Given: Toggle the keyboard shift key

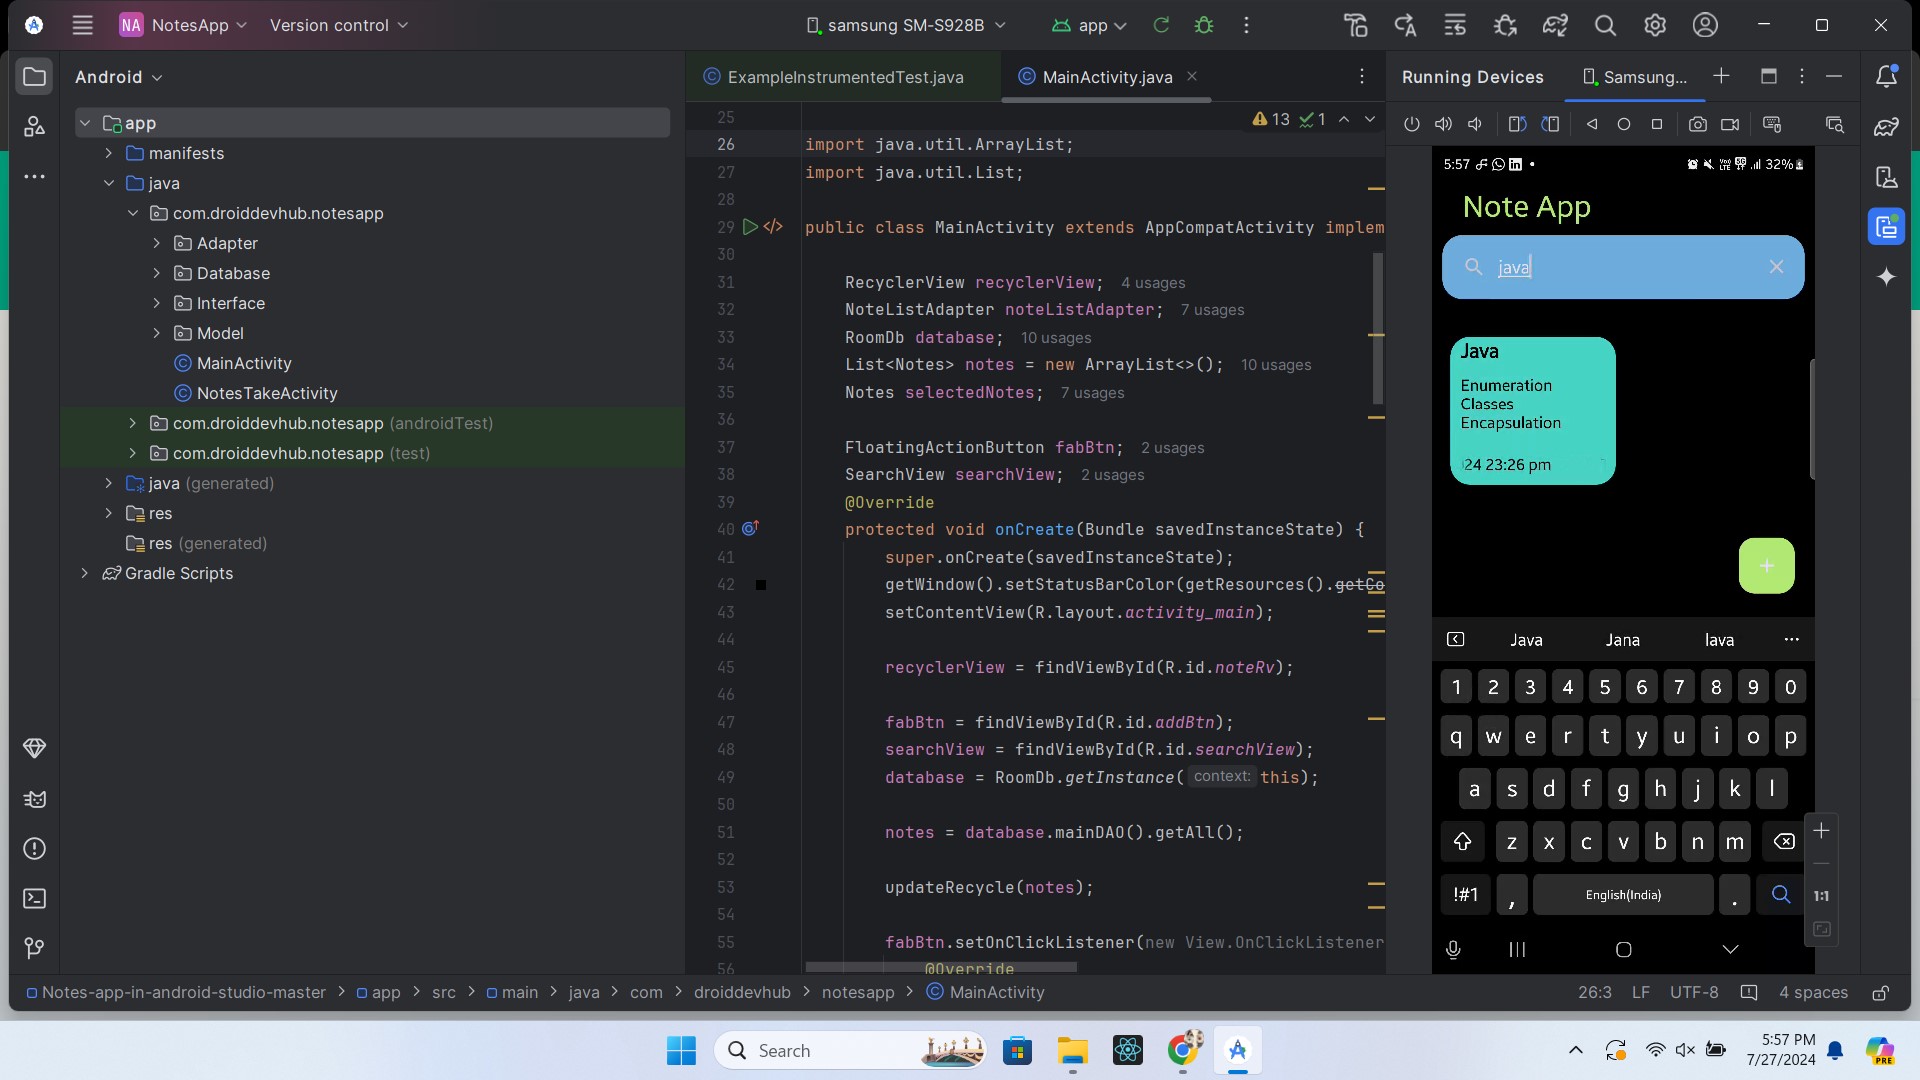Looking at the screenshot, I should click(x=1462, y=842).
